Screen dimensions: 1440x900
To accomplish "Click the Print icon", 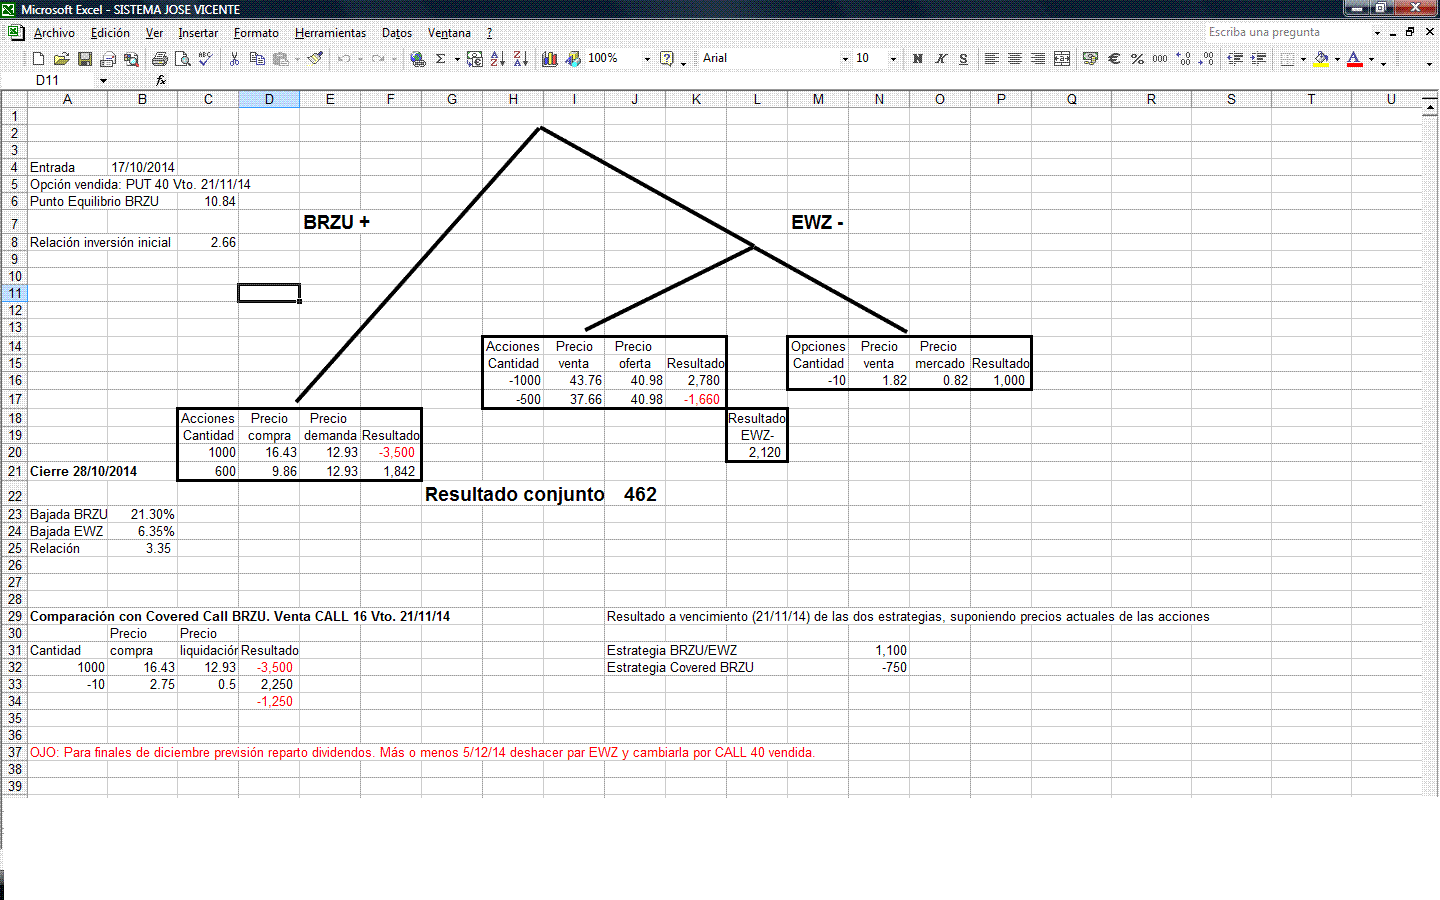I will tap(159, 59).
